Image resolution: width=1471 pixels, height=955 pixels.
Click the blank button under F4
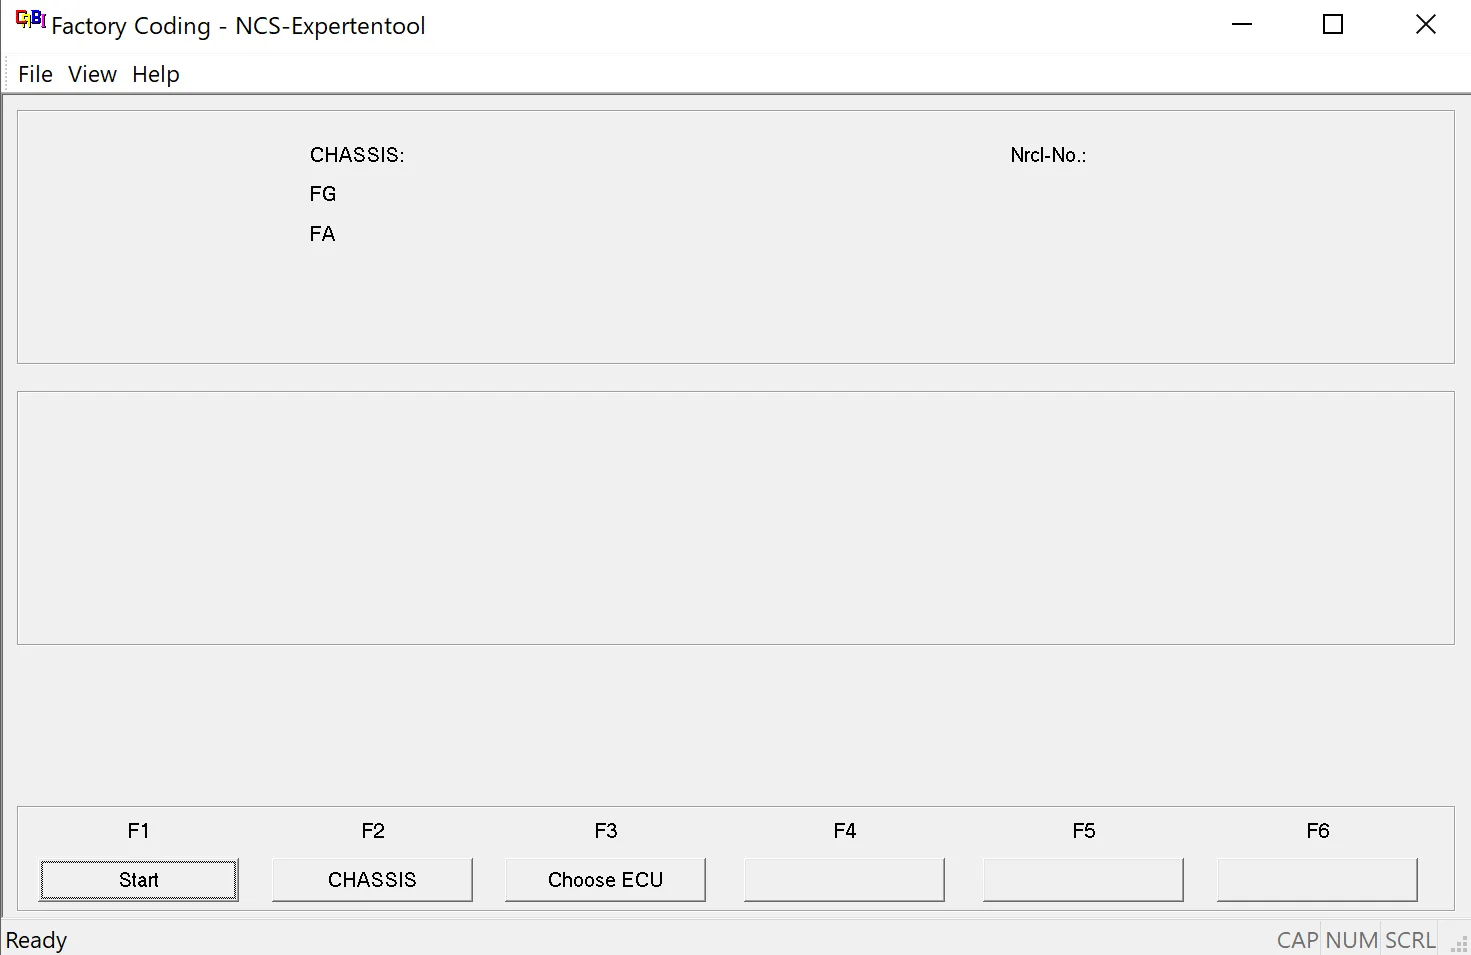(844, 880)
